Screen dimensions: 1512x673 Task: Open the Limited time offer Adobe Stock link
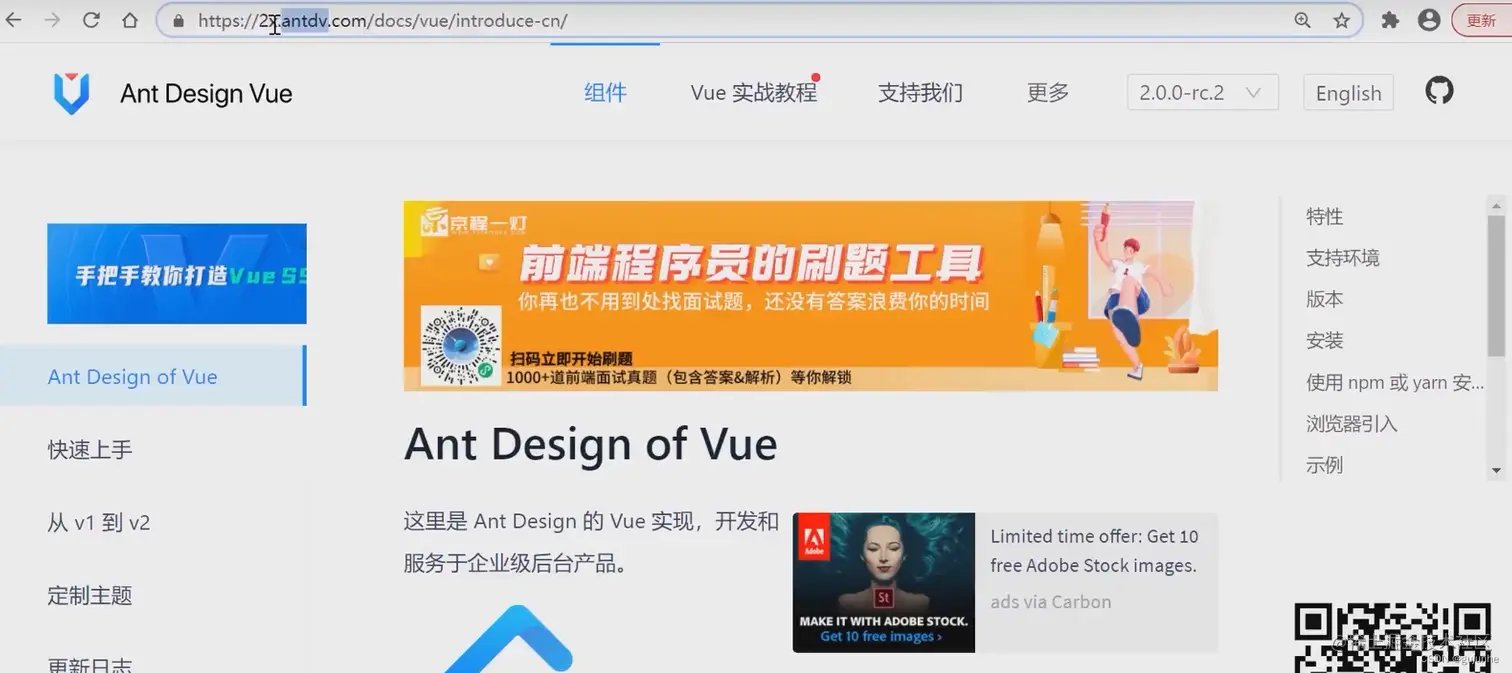click(1094, 551)
